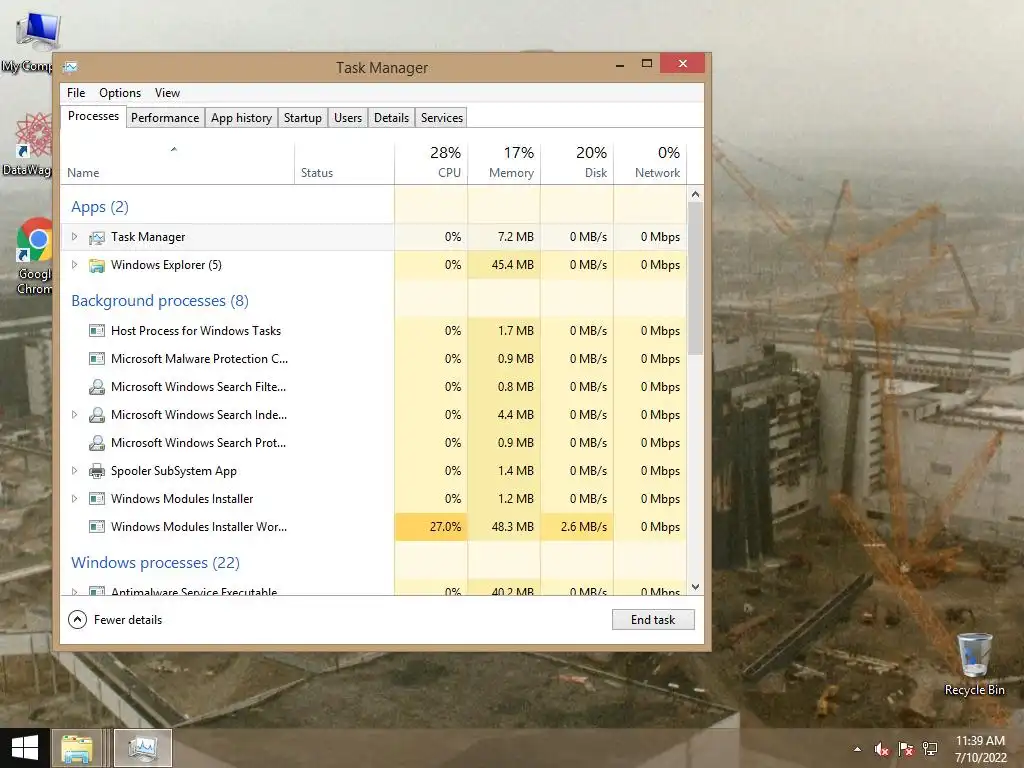Select the Microsoft Malware Protection C... row
1024x768 pixels.
point(374,359)
